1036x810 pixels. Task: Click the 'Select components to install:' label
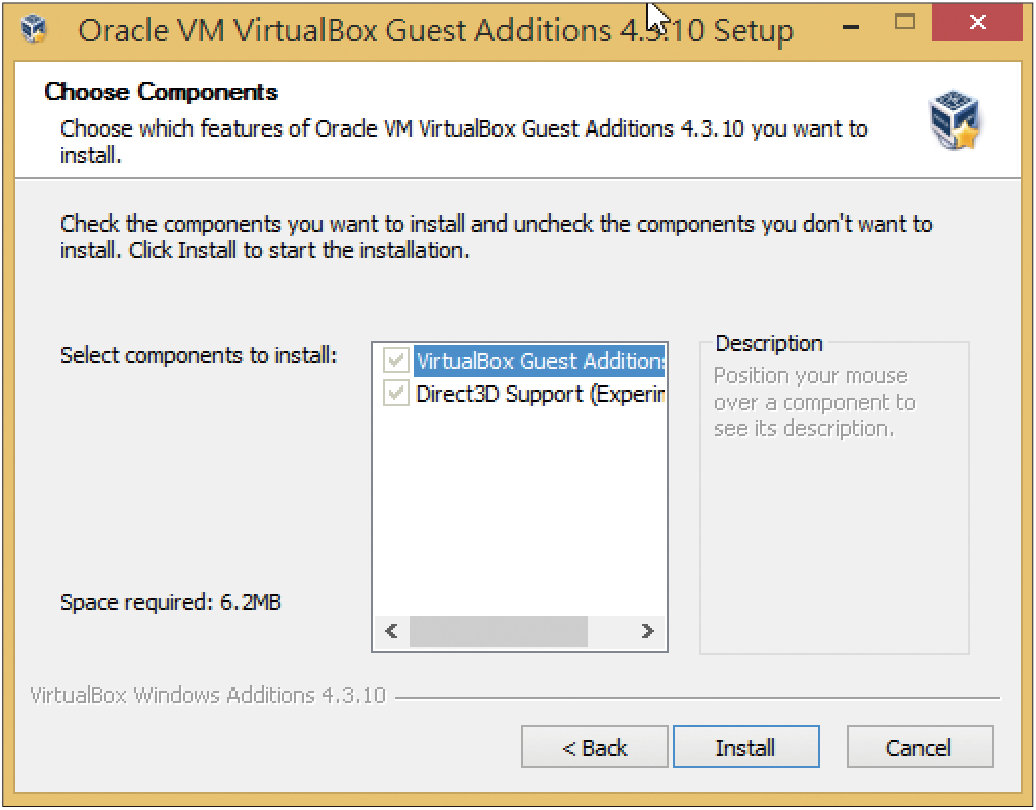(199, 355)
